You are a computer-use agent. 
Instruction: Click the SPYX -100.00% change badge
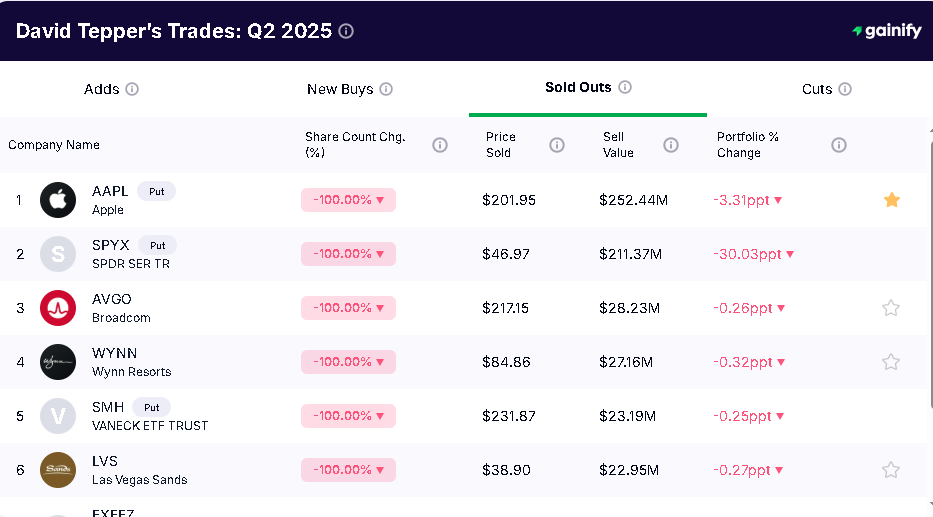coord(348,254)
